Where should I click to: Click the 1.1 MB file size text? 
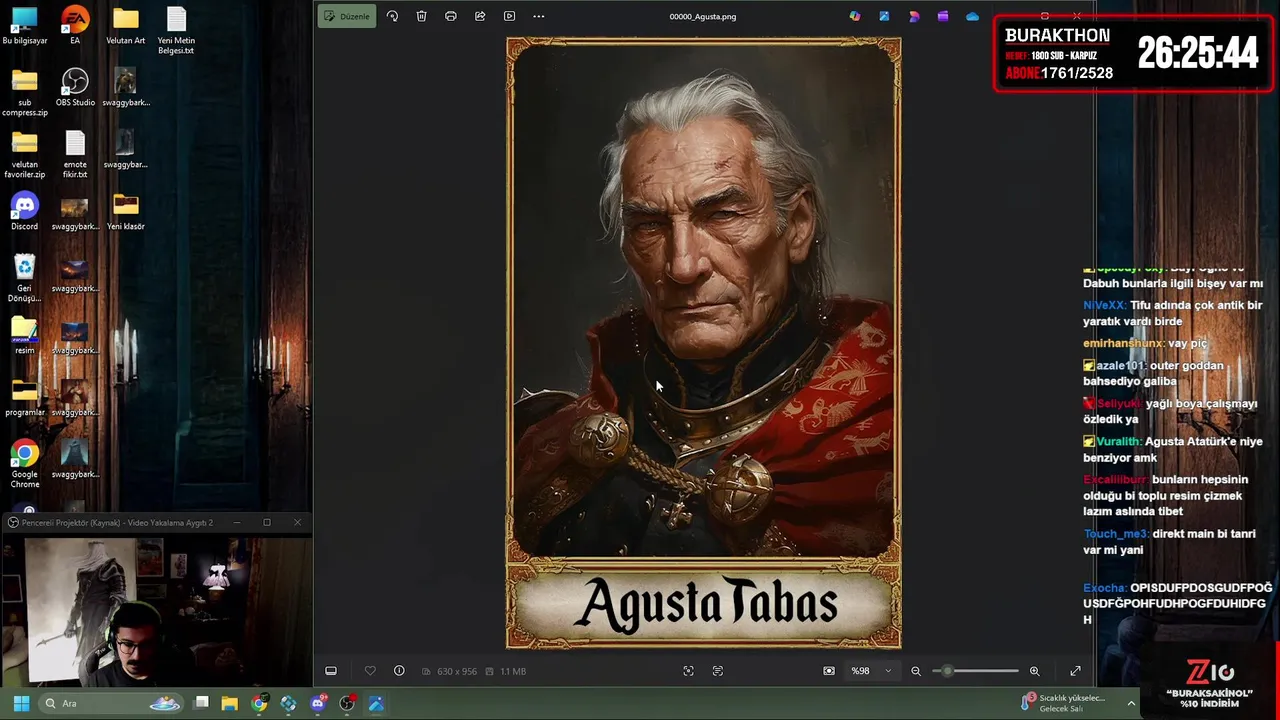click(513, 671)
